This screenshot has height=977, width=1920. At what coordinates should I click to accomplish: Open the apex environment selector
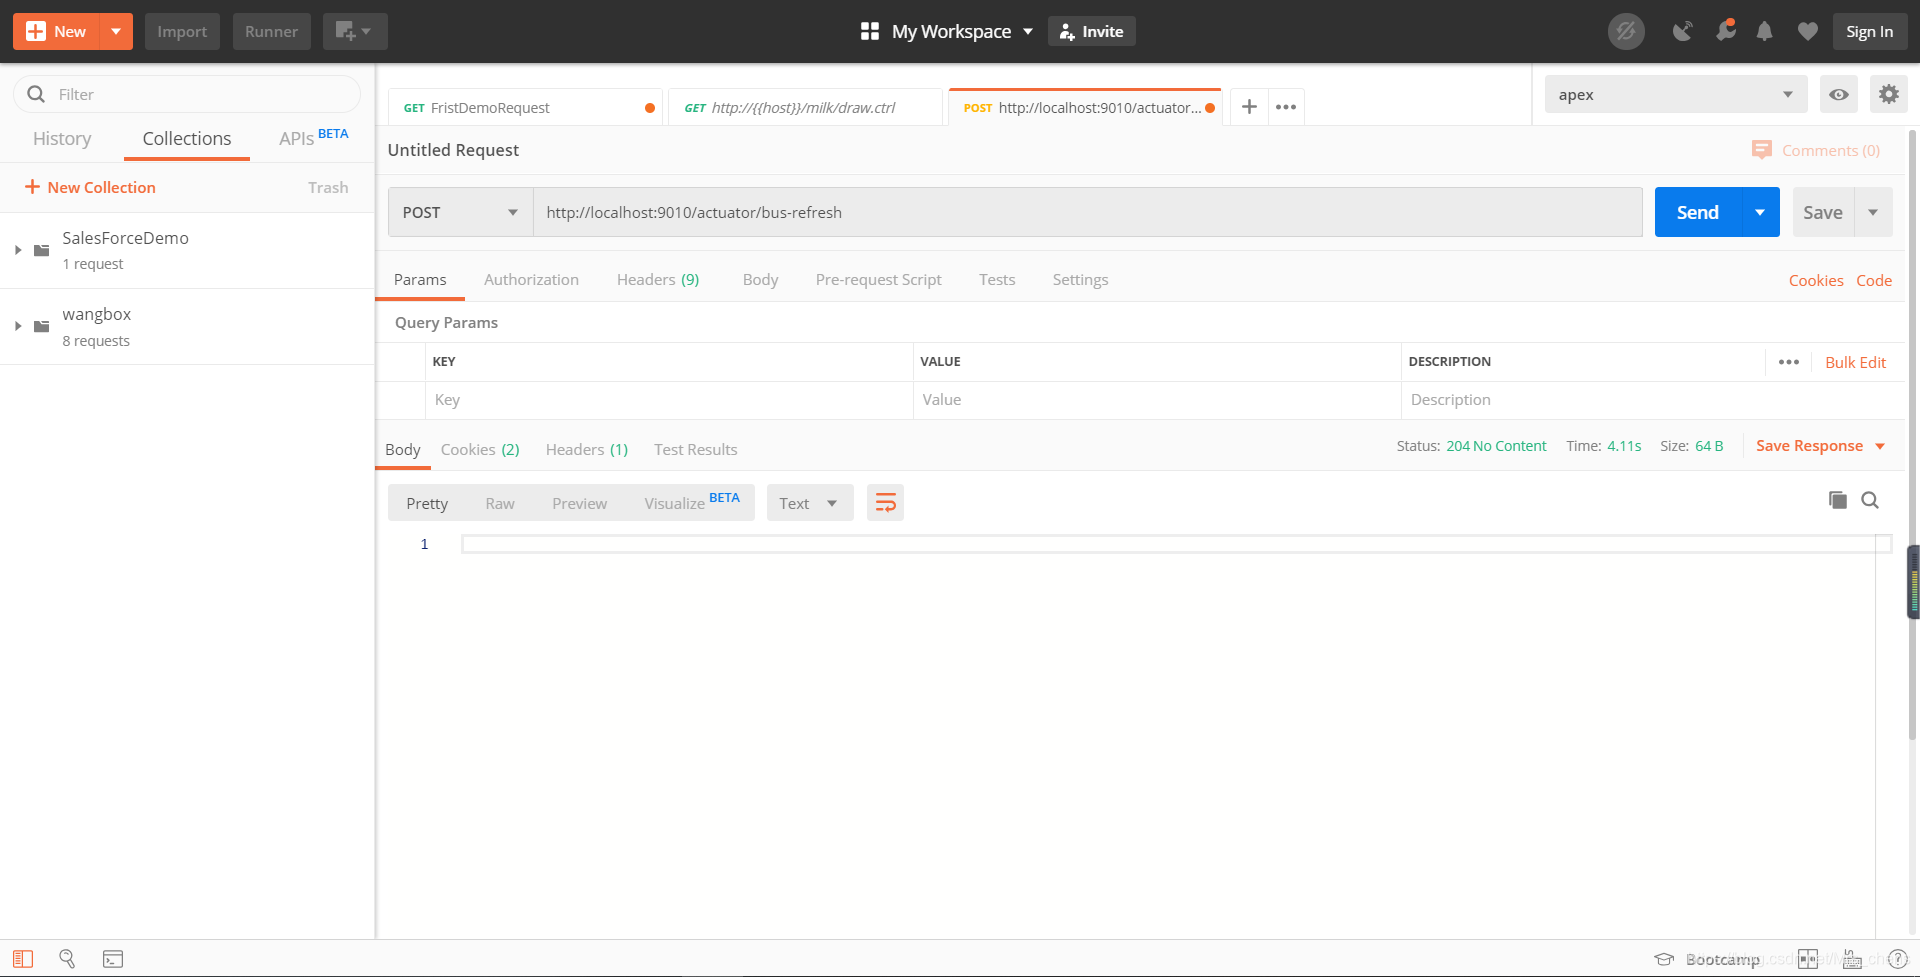pyautogui.click(x=1675, y=95)
